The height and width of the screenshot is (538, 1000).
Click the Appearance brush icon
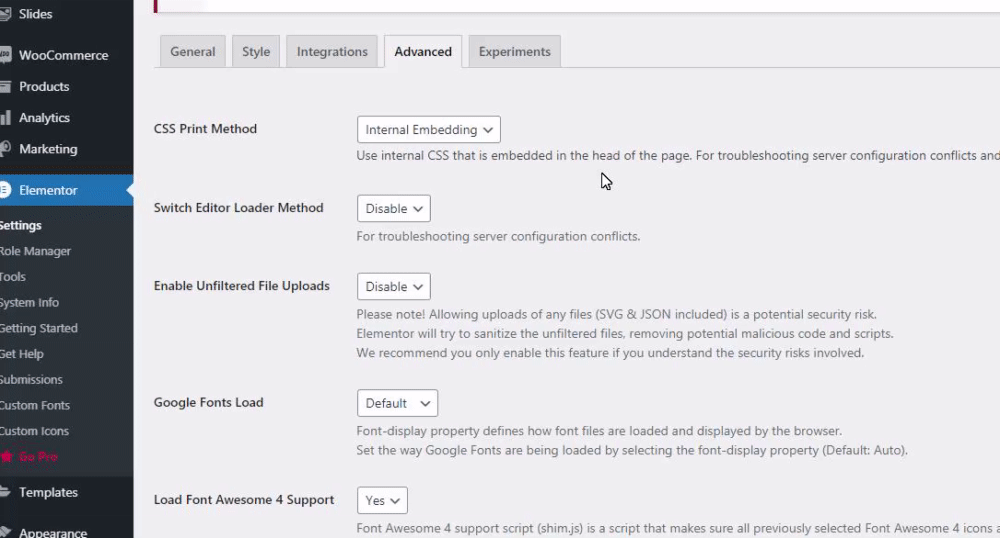pos(5,532)
